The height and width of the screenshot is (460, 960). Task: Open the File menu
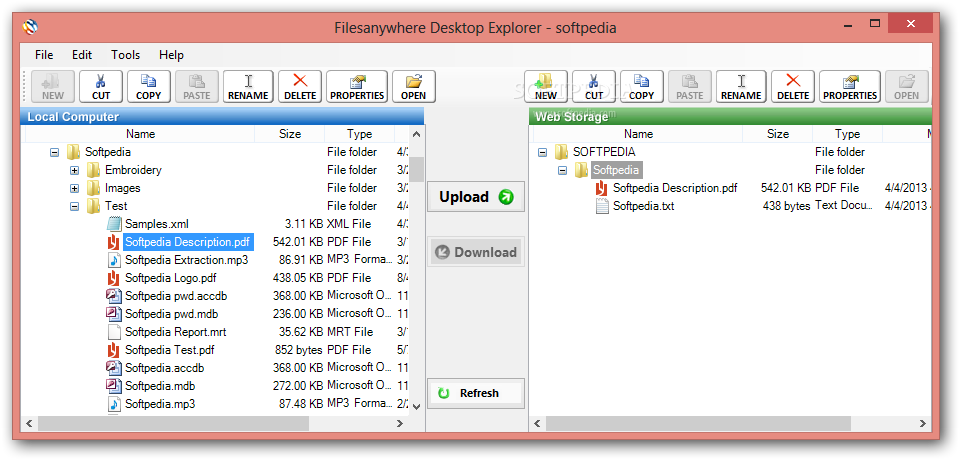(44, 55)
